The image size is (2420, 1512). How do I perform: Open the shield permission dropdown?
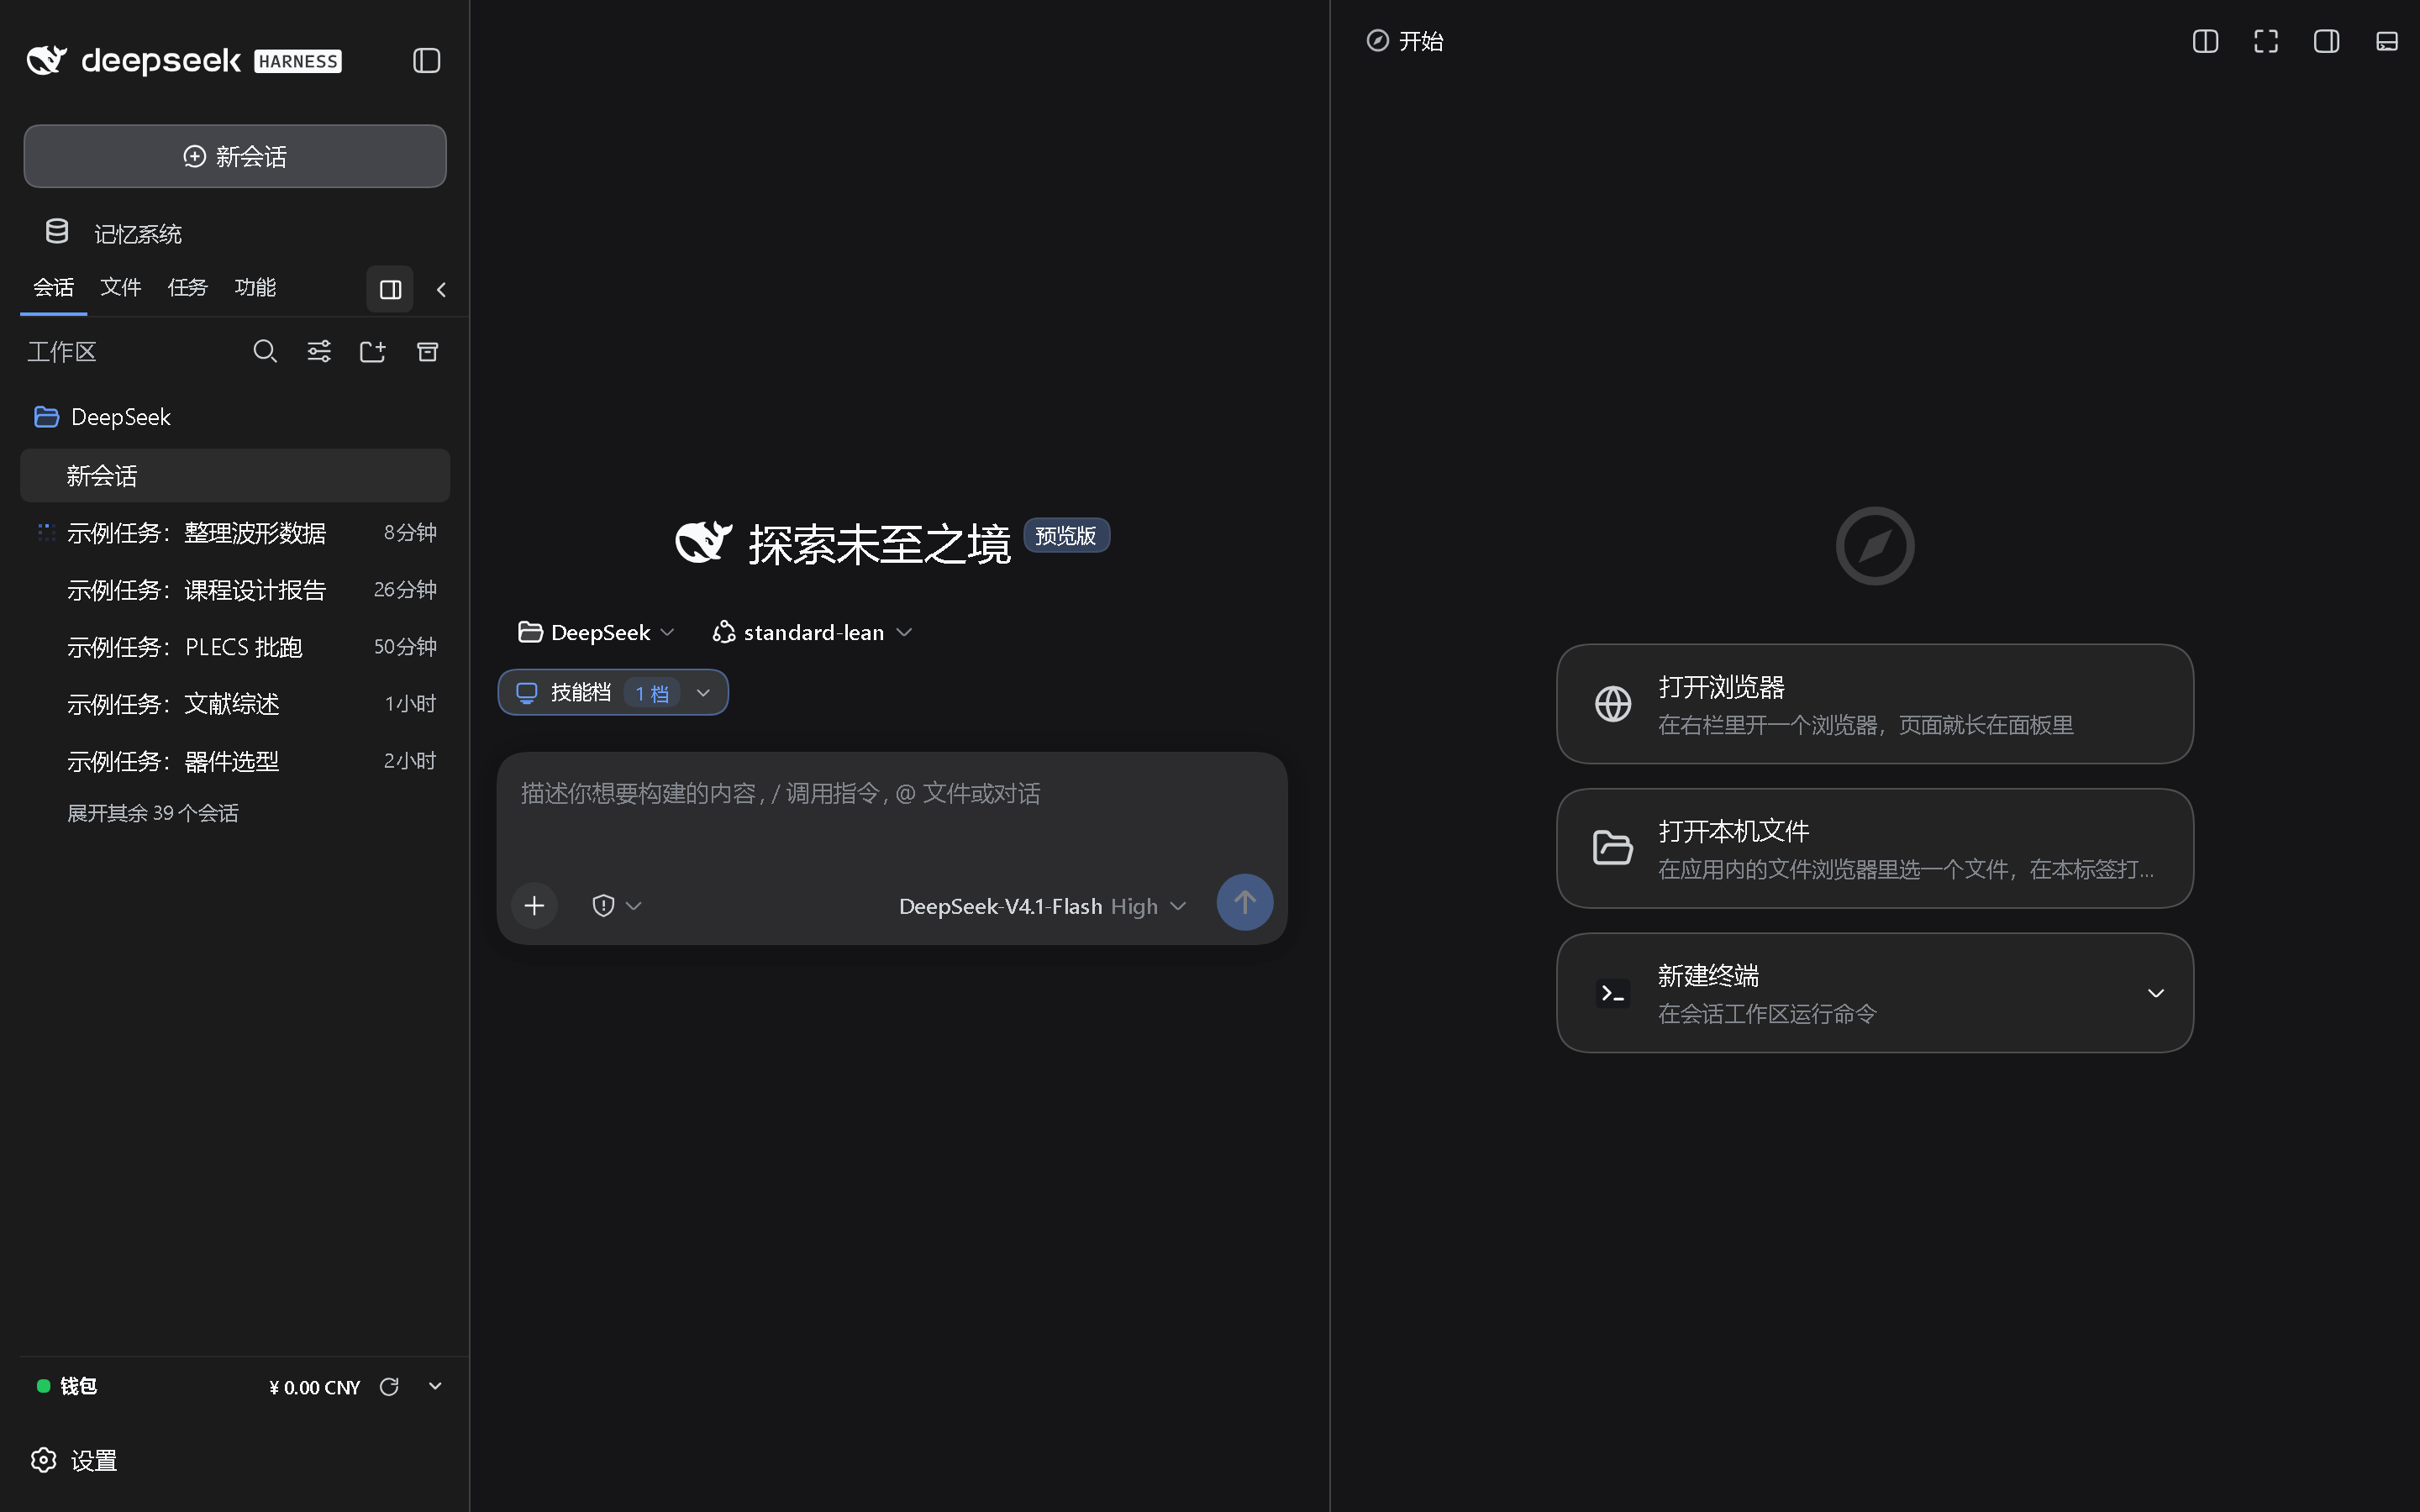click(x=616, y=905)
